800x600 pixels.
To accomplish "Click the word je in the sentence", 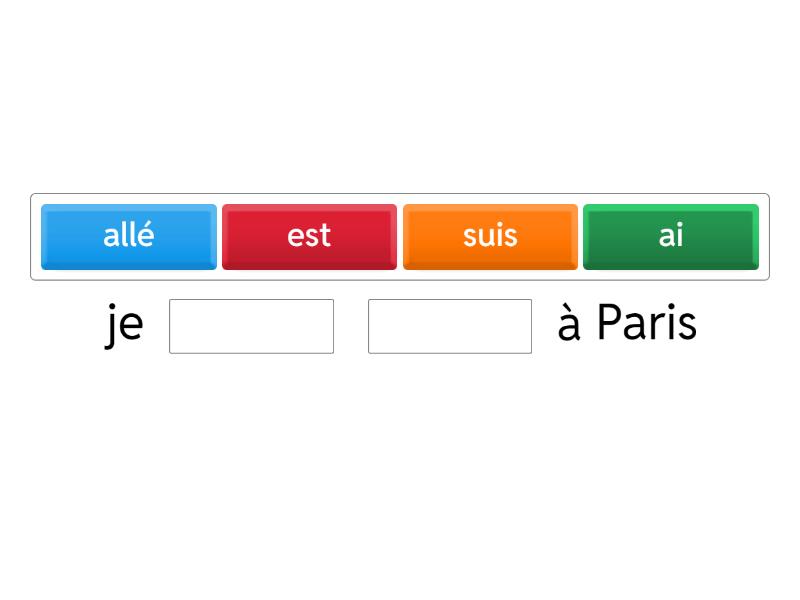I will tap(124, 322).
